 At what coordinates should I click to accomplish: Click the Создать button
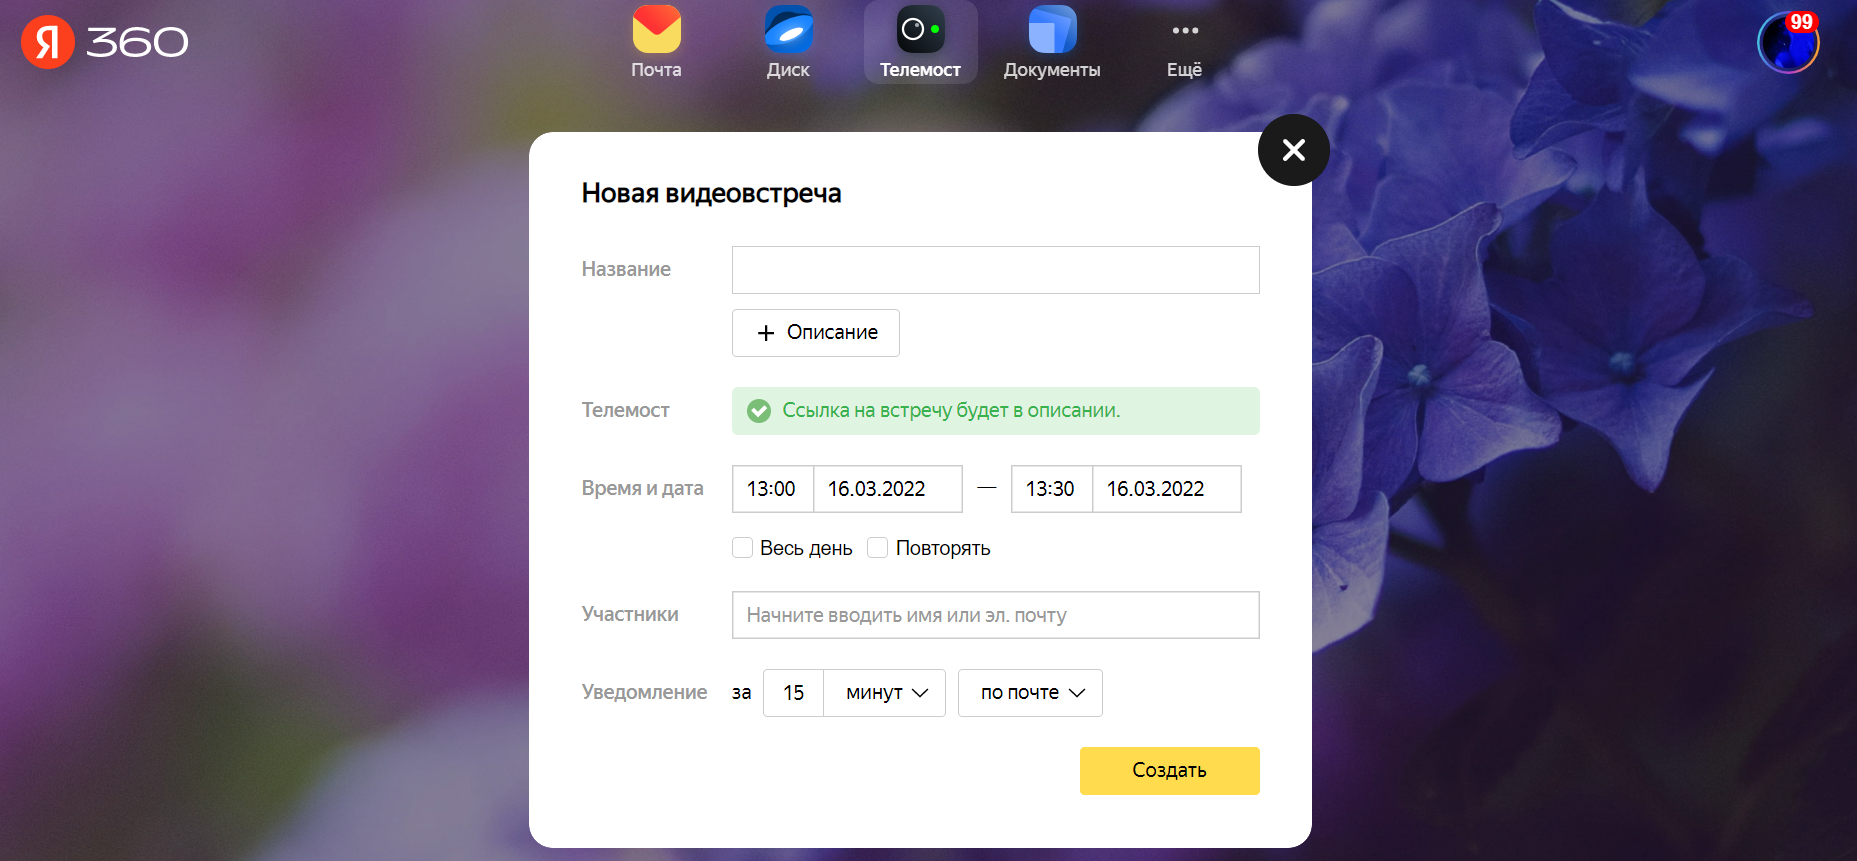click(1169, 771)
